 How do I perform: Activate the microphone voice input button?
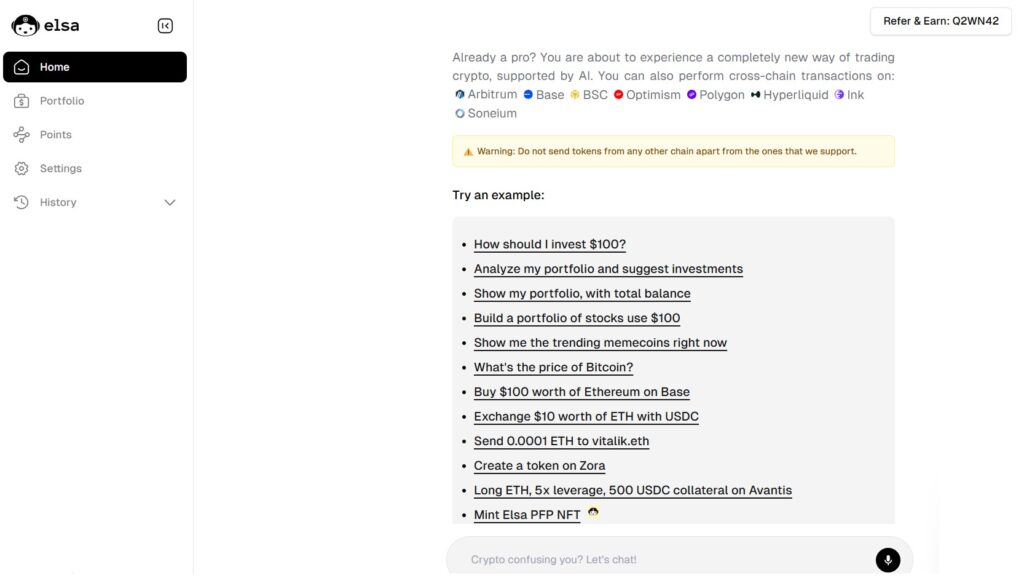887,560
